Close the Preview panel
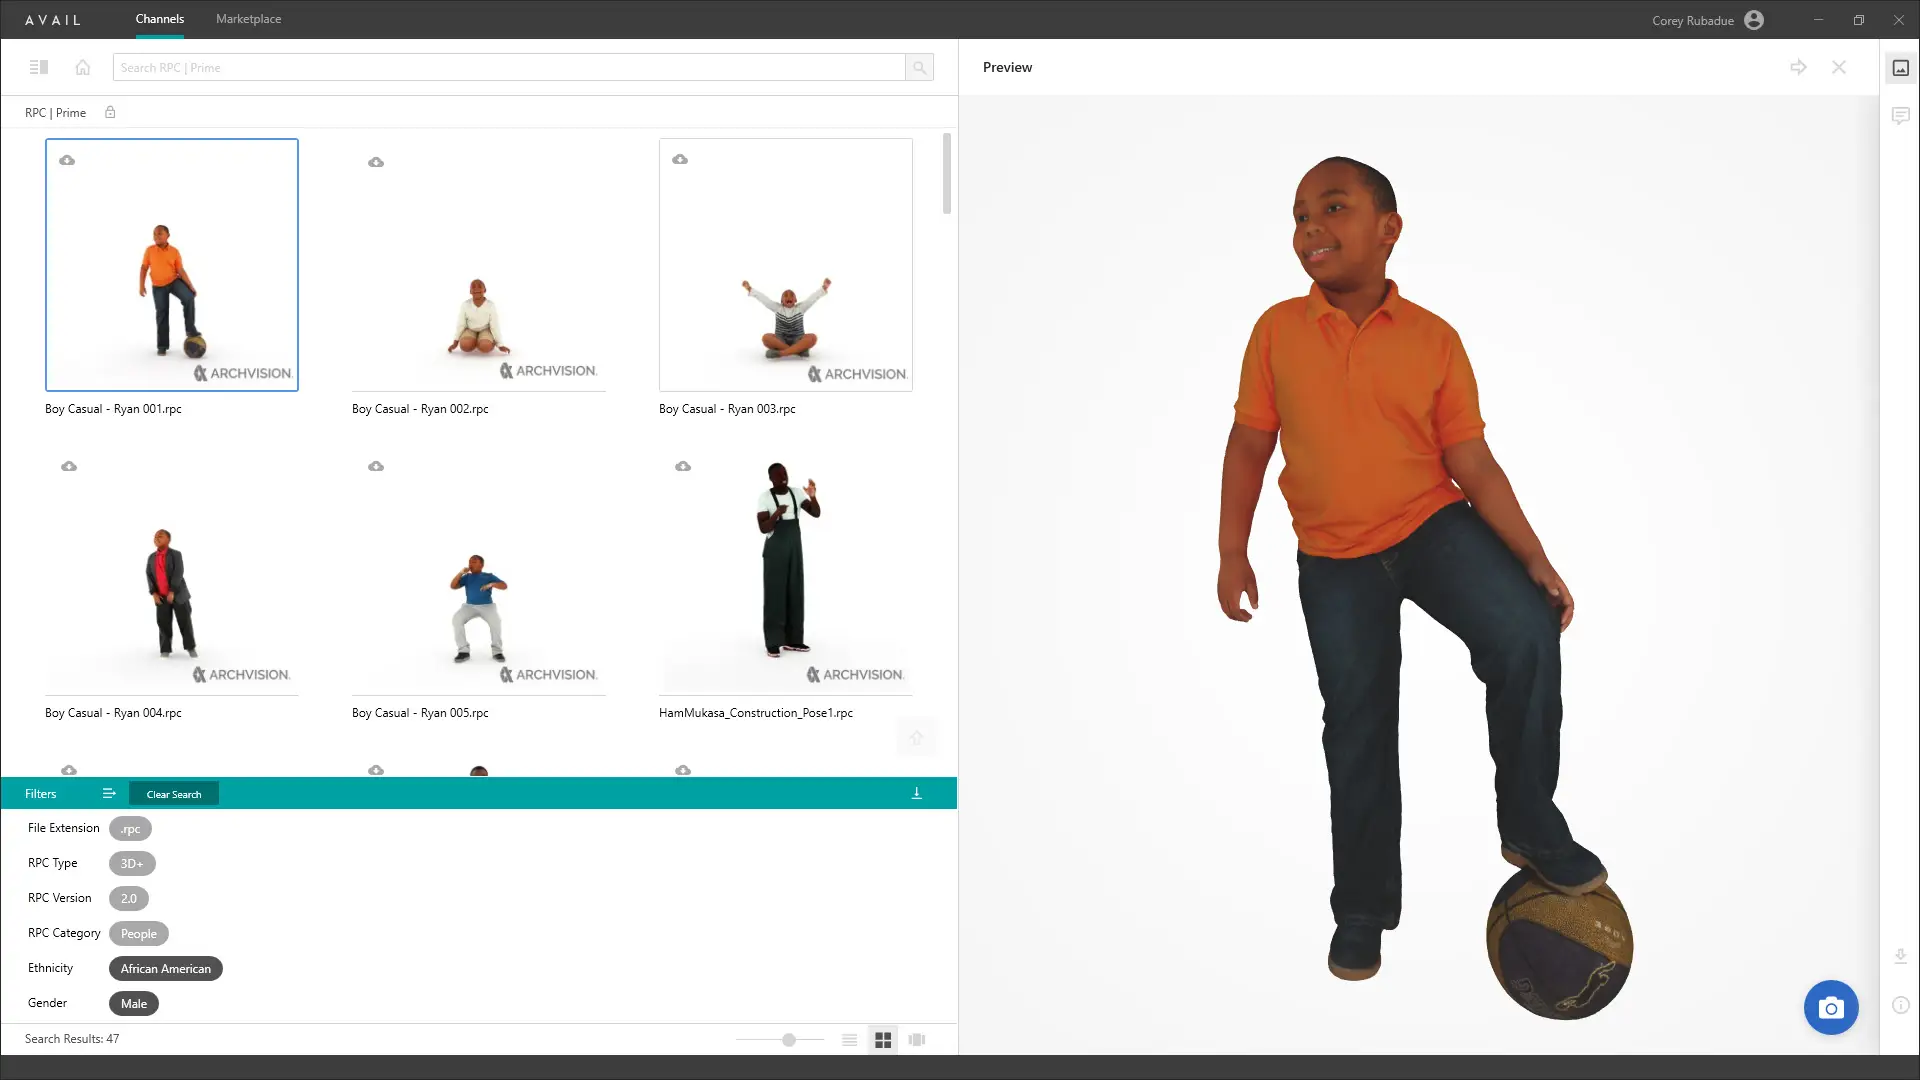The height and width of the screenshot is (1080, 1920). coord(1838,67)
